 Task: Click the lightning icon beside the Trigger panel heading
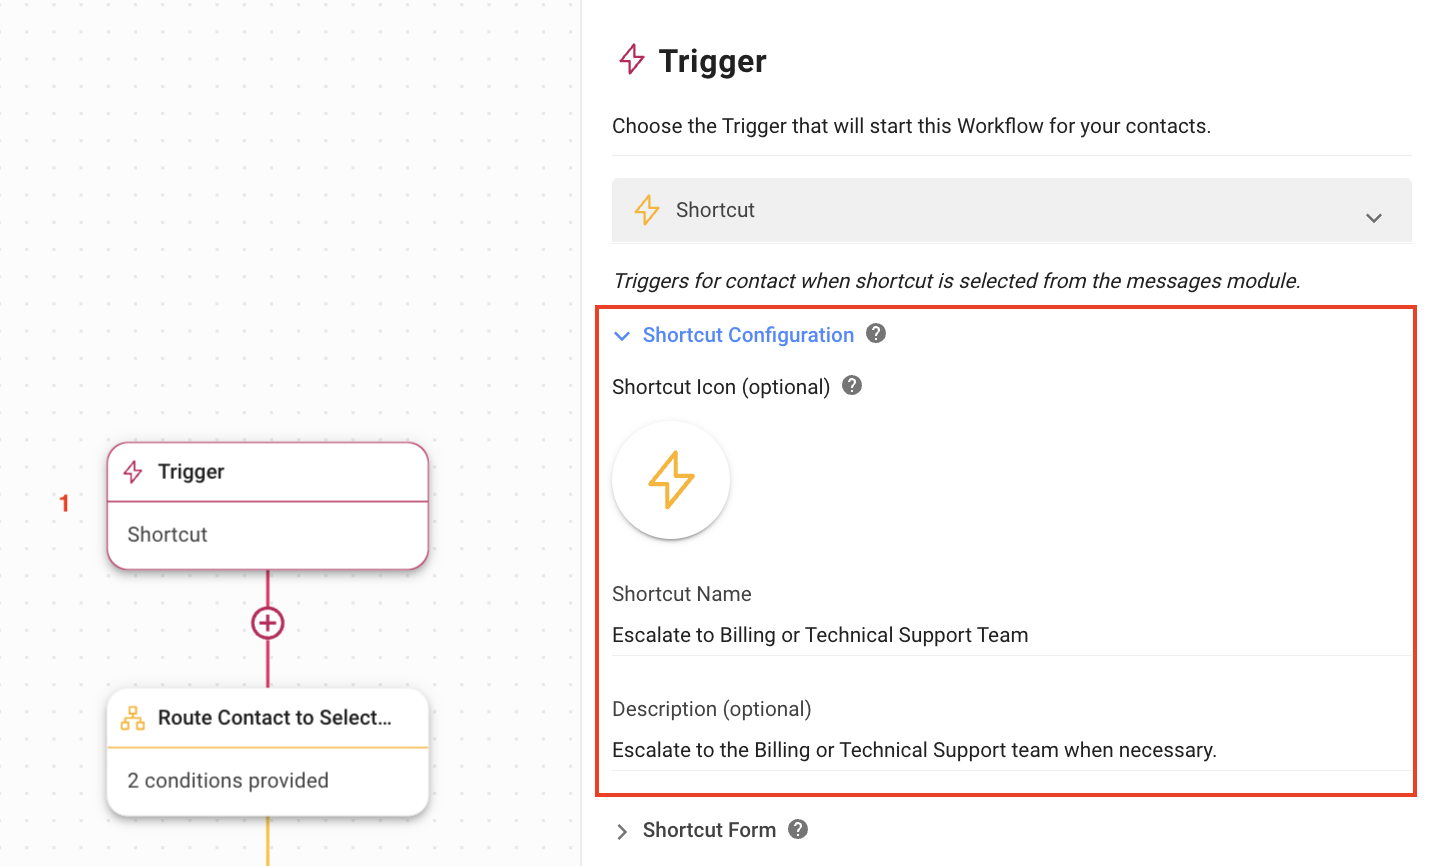[x=632, y=60]
